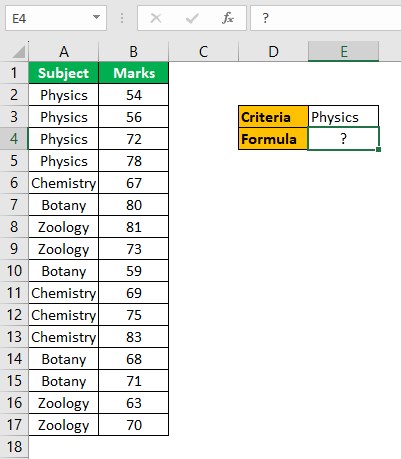
Task: Select column E header
Action: pyautogui.click(x=343, y=52)
